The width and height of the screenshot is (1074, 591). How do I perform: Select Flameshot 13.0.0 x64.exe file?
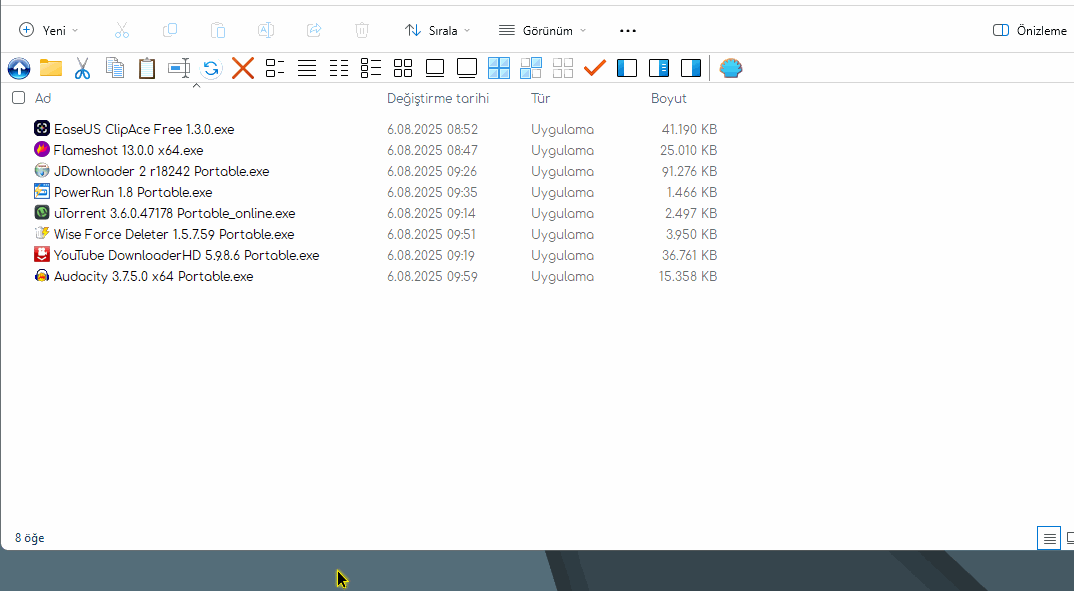pyautogui.click(x=128, y=150)
